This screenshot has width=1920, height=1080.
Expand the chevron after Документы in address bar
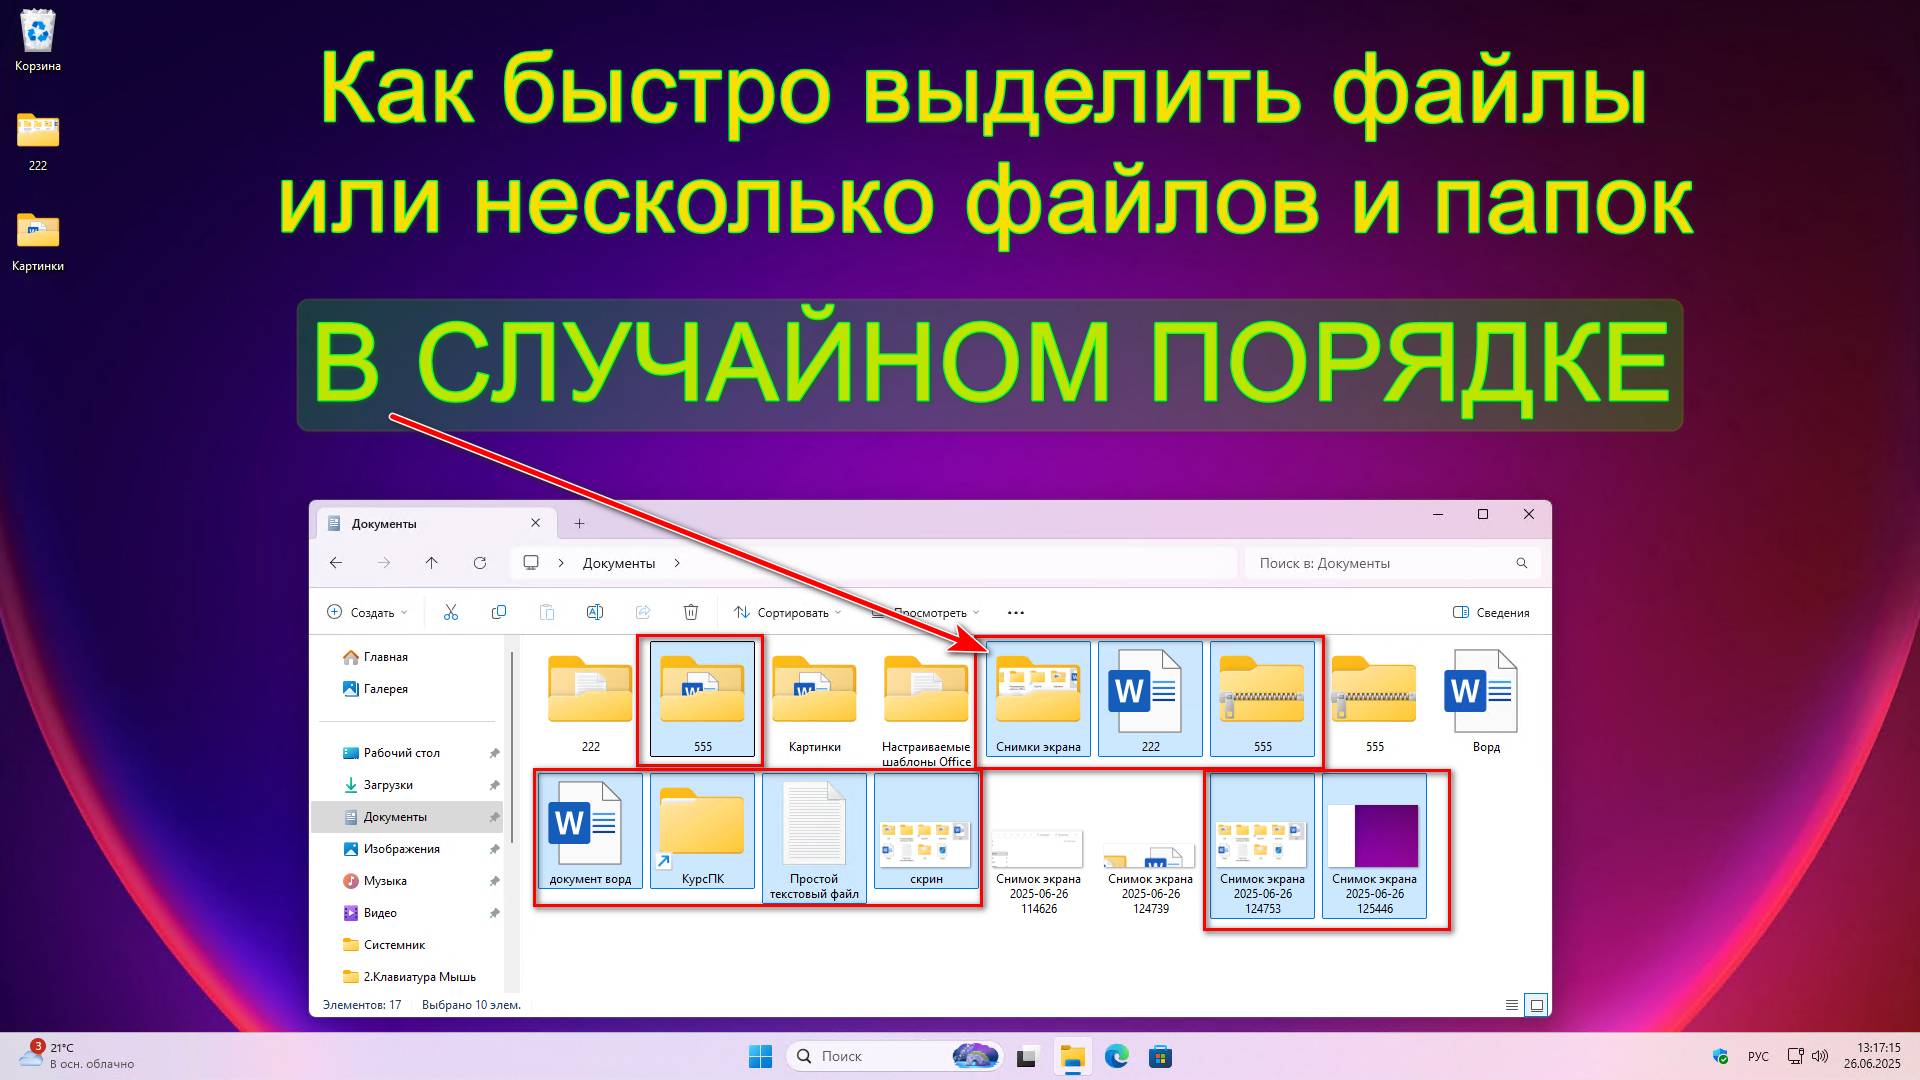(677, 563)
